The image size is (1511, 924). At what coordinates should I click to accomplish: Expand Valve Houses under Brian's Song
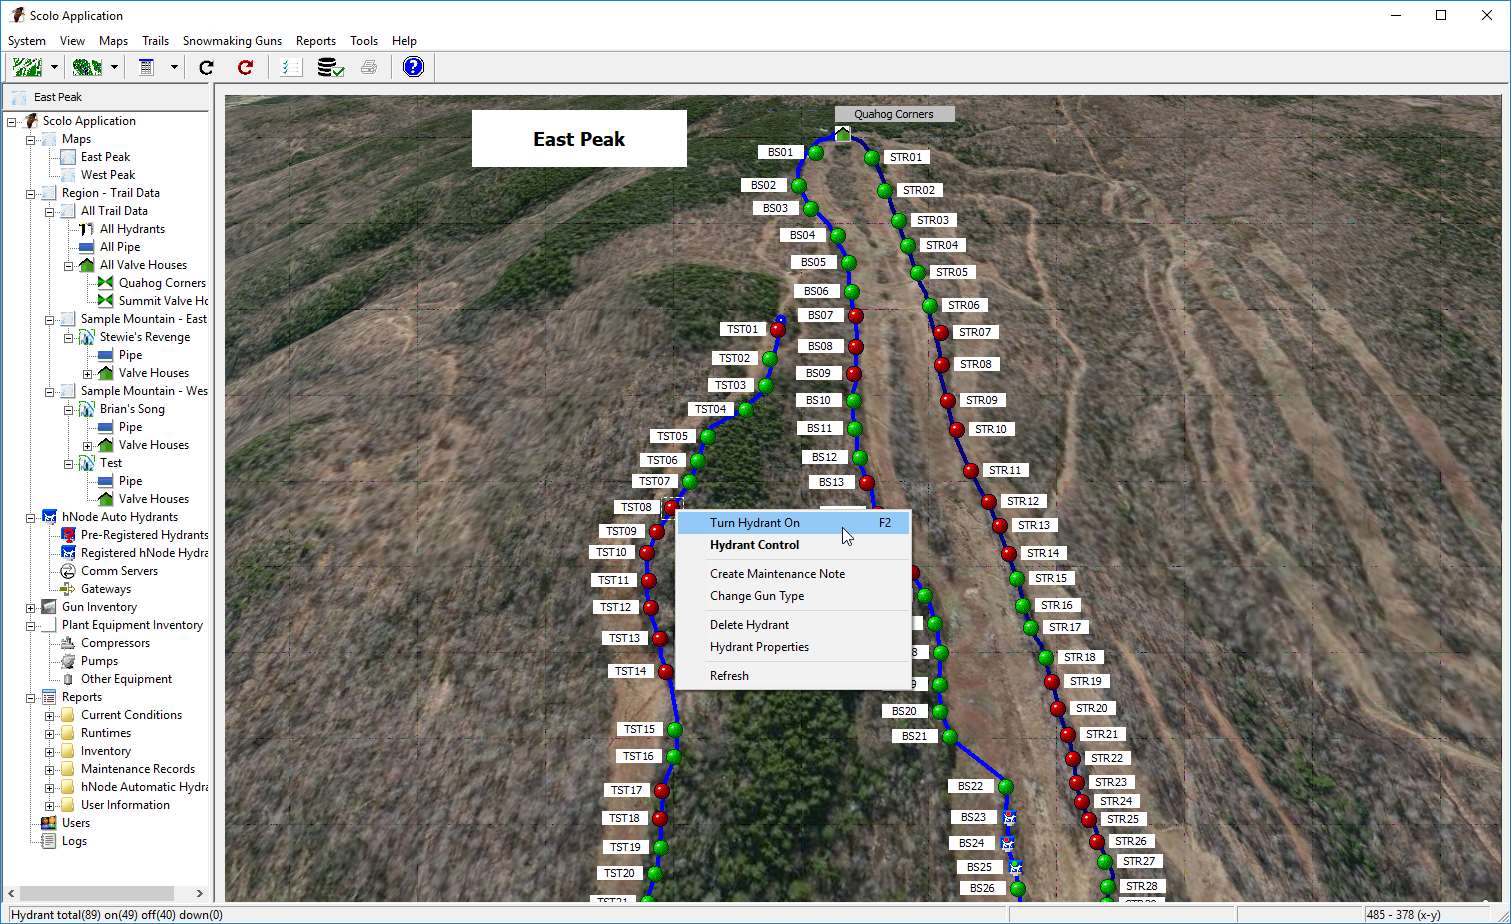pyautogui.click(x=87, y=444)
